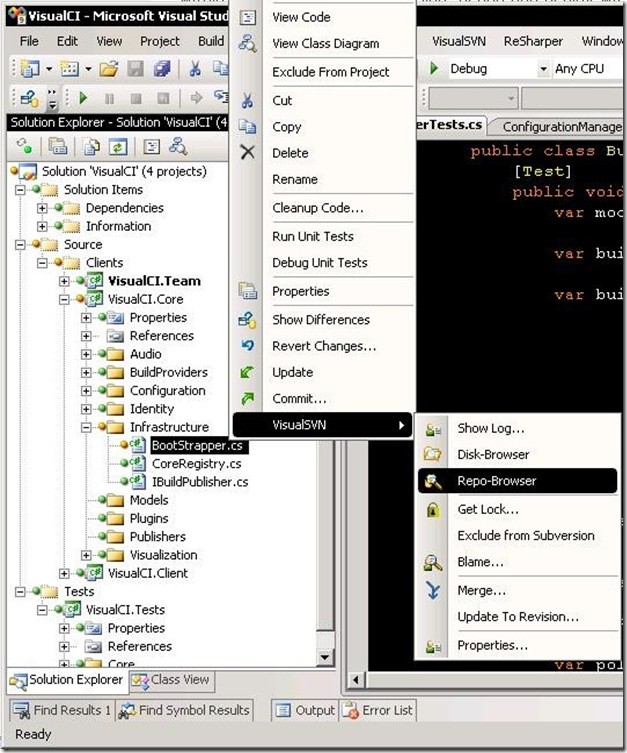Click the Open File folder toolbar icon
Screen dimensions: 627x753
pos(109,69)
